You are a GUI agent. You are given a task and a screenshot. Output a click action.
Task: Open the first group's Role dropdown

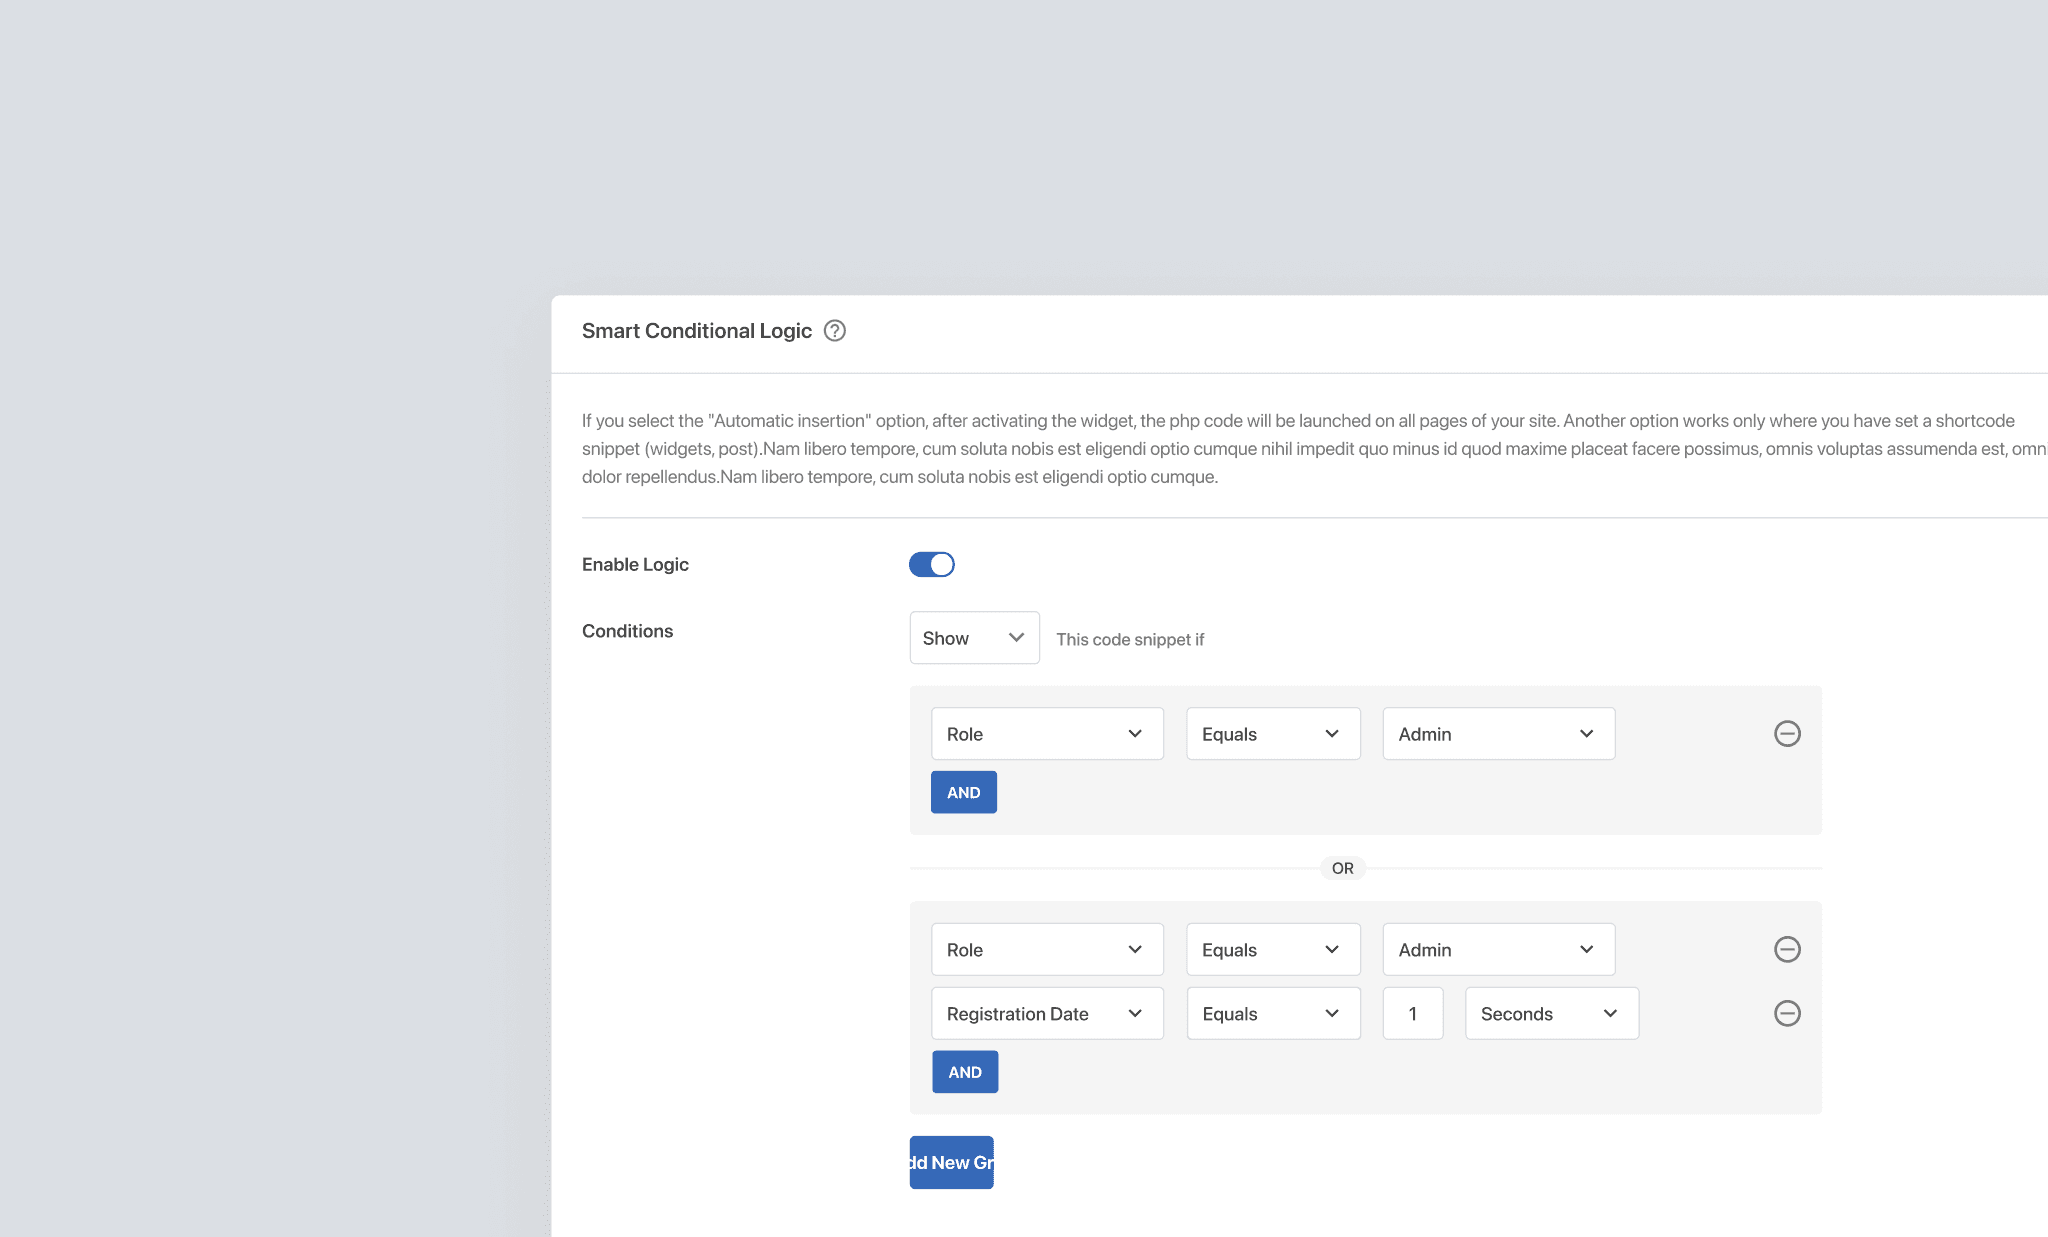(1046, 734)
